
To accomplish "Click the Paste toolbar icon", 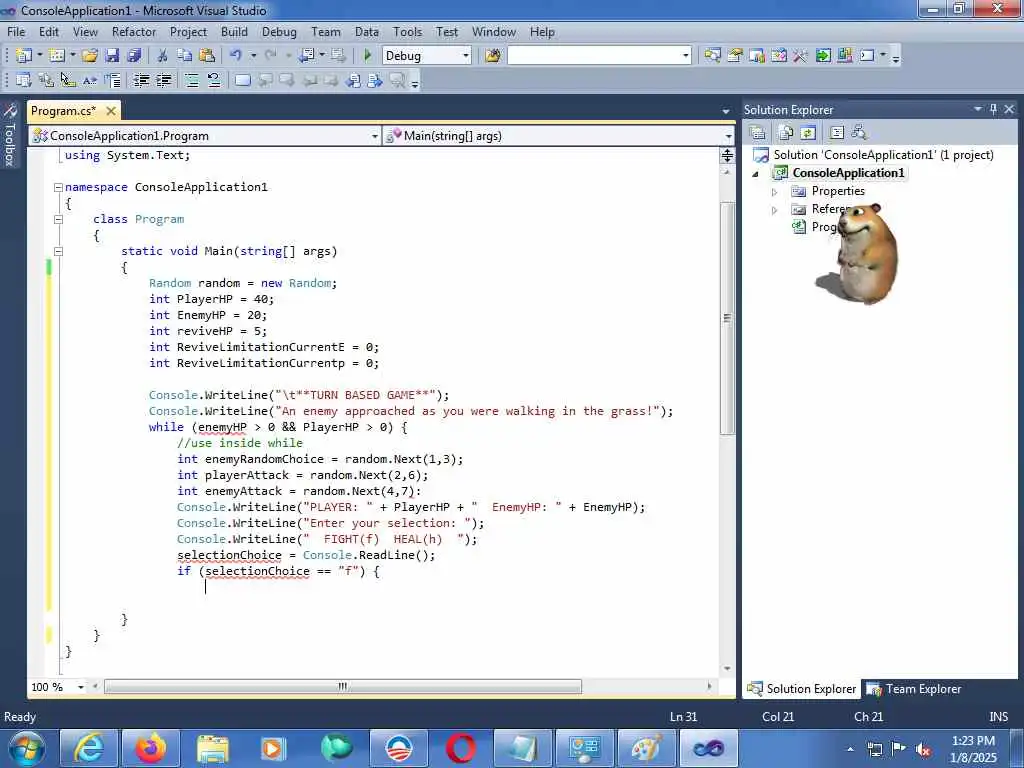I will [x=207, y=56].
